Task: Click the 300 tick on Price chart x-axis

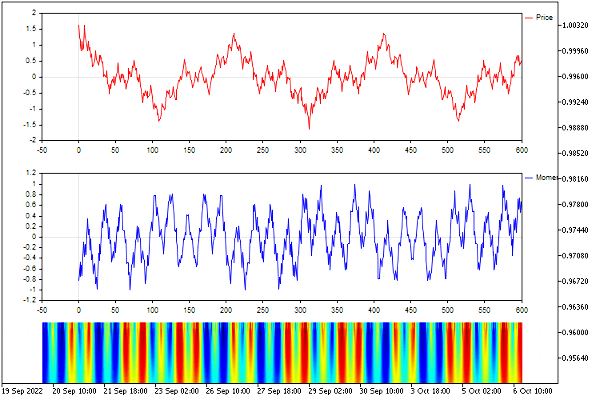Action: (x=300, y=150)
